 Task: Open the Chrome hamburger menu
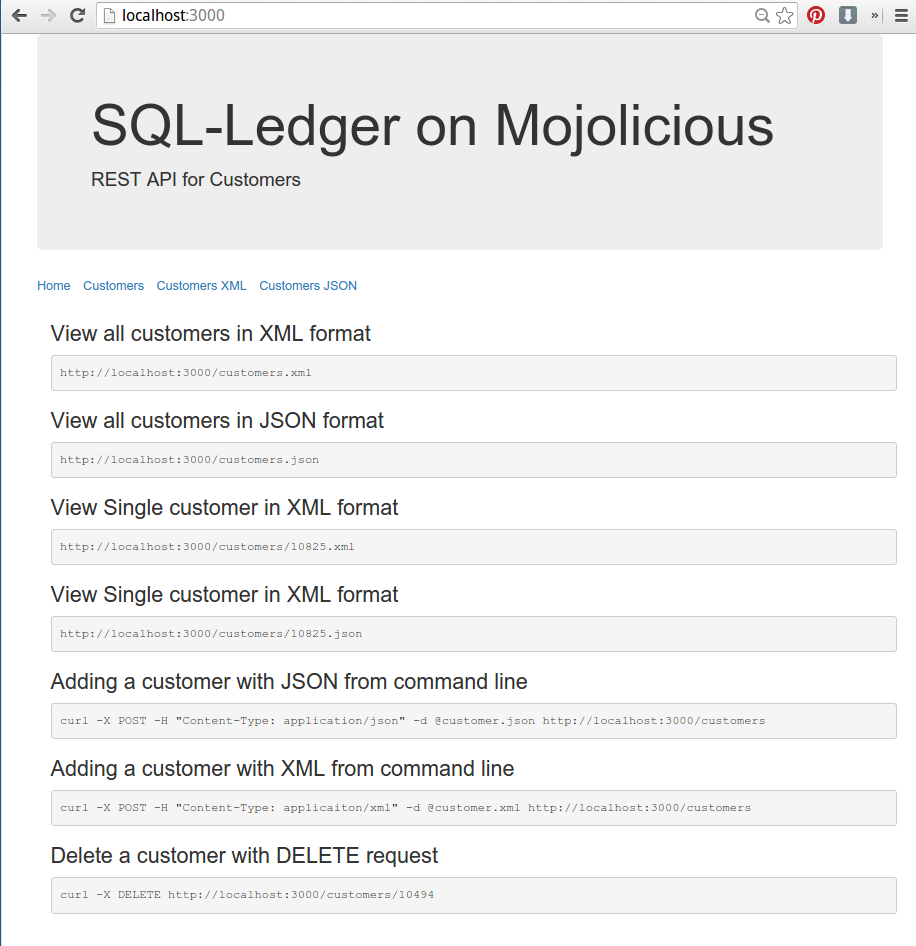901,16
